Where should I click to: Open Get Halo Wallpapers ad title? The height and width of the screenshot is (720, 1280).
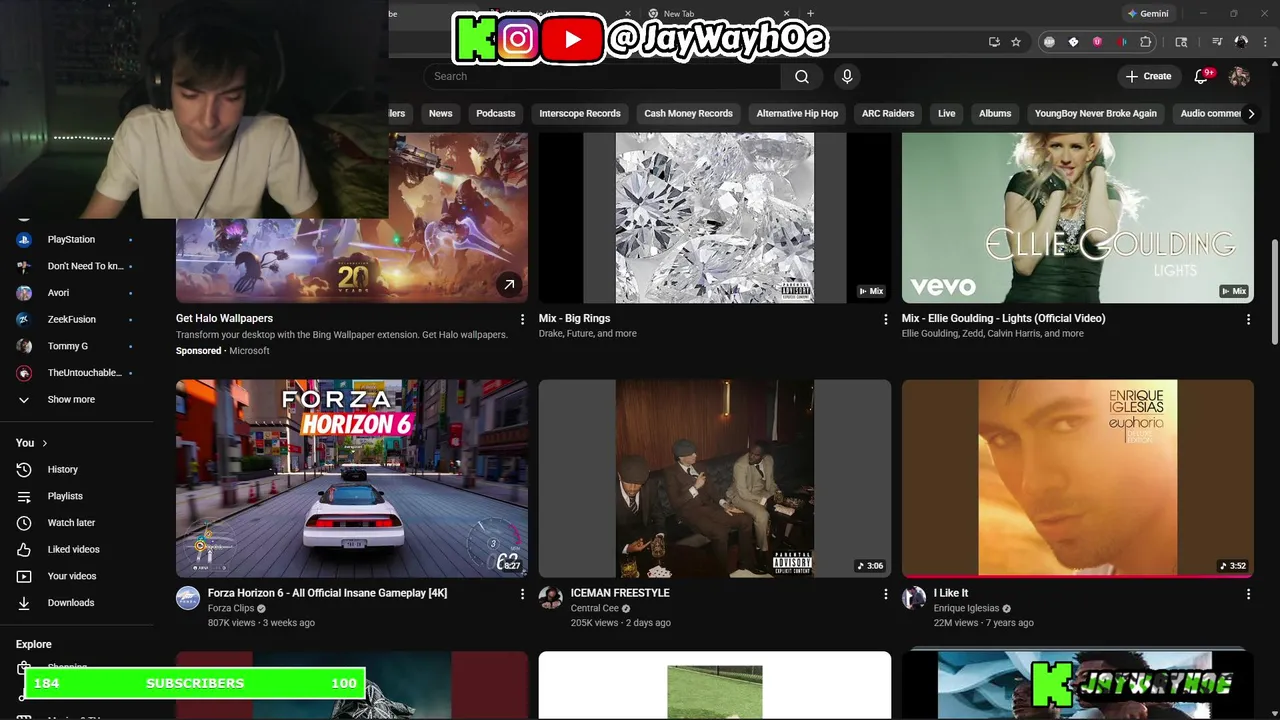click(x=224, y=318)
